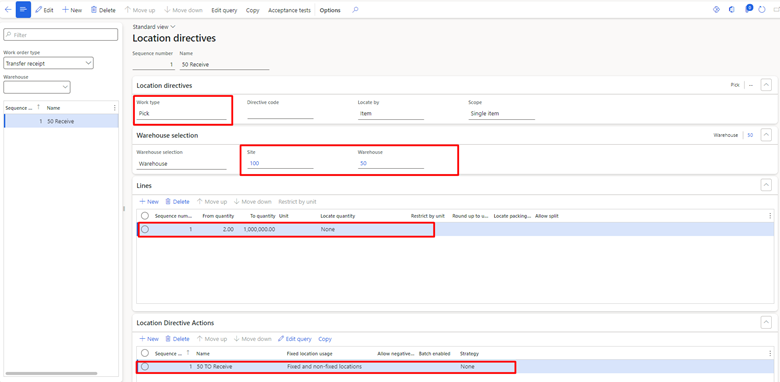Screen dimensions: 780x382
Task: Toggle select-all circle in Lines grid header
Action: (145, 216)
